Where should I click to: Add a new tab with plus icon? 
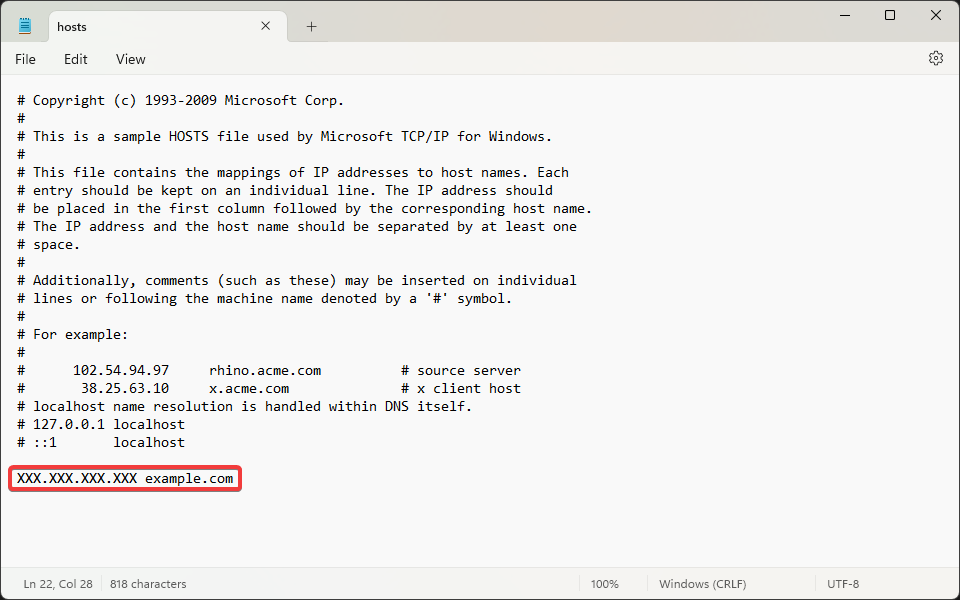[311, 27]
